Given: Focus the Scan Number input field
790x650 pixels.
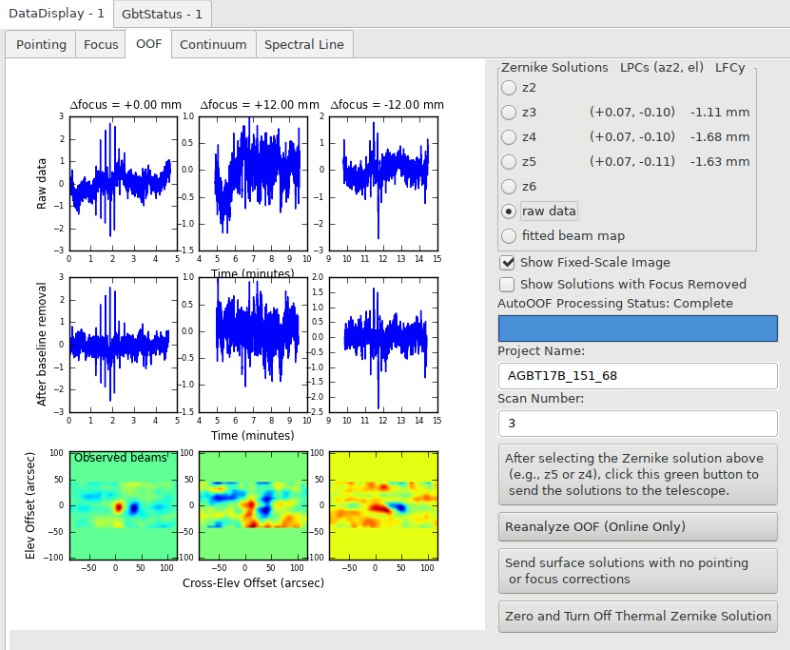Looking at the screenshot, I should [x=637, y=423].
